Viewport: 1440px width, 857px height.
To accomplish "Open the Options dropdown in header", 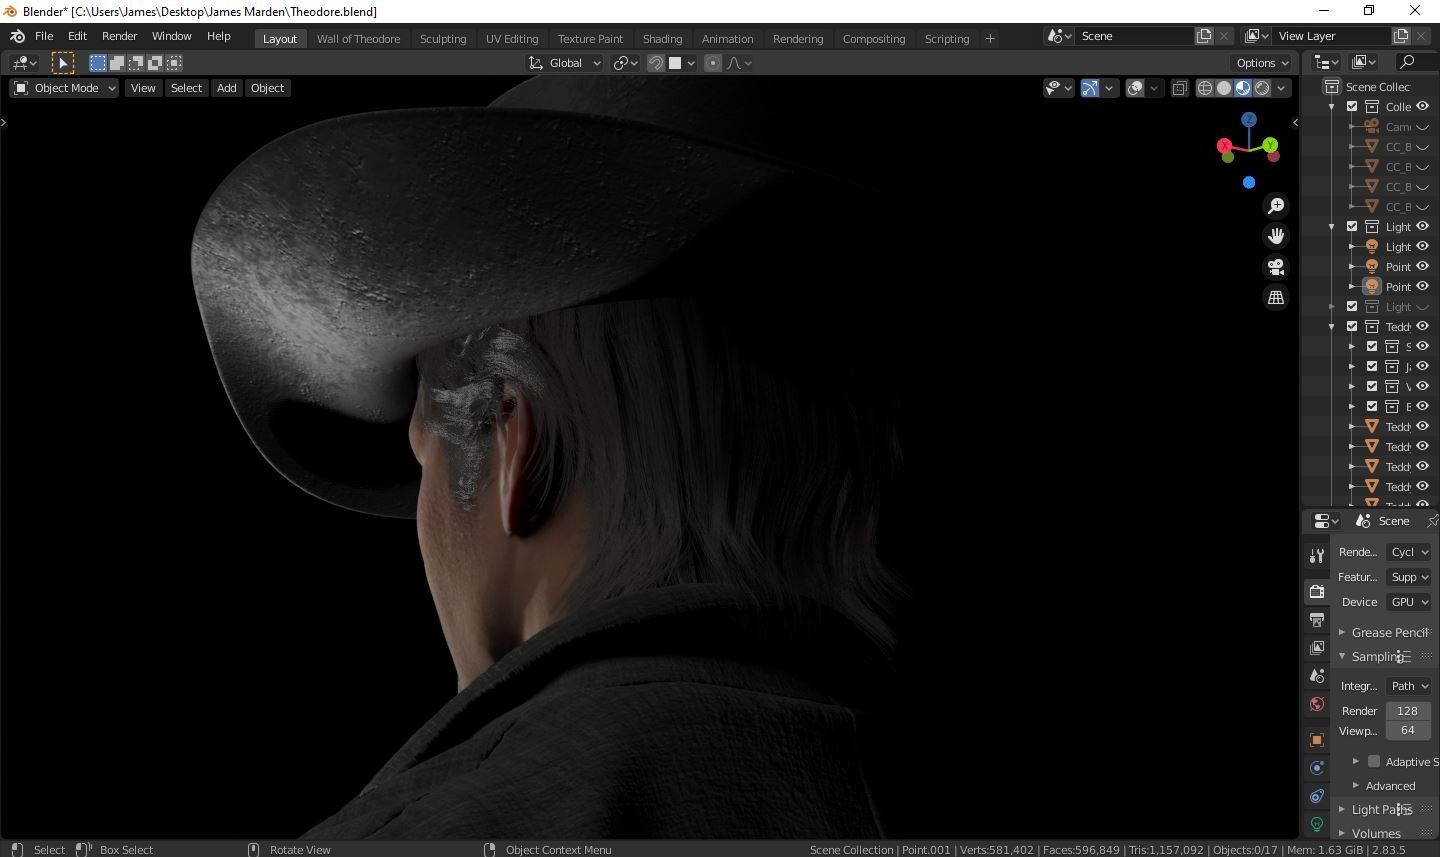I will pyautogui.click(x=1262, y=63).
